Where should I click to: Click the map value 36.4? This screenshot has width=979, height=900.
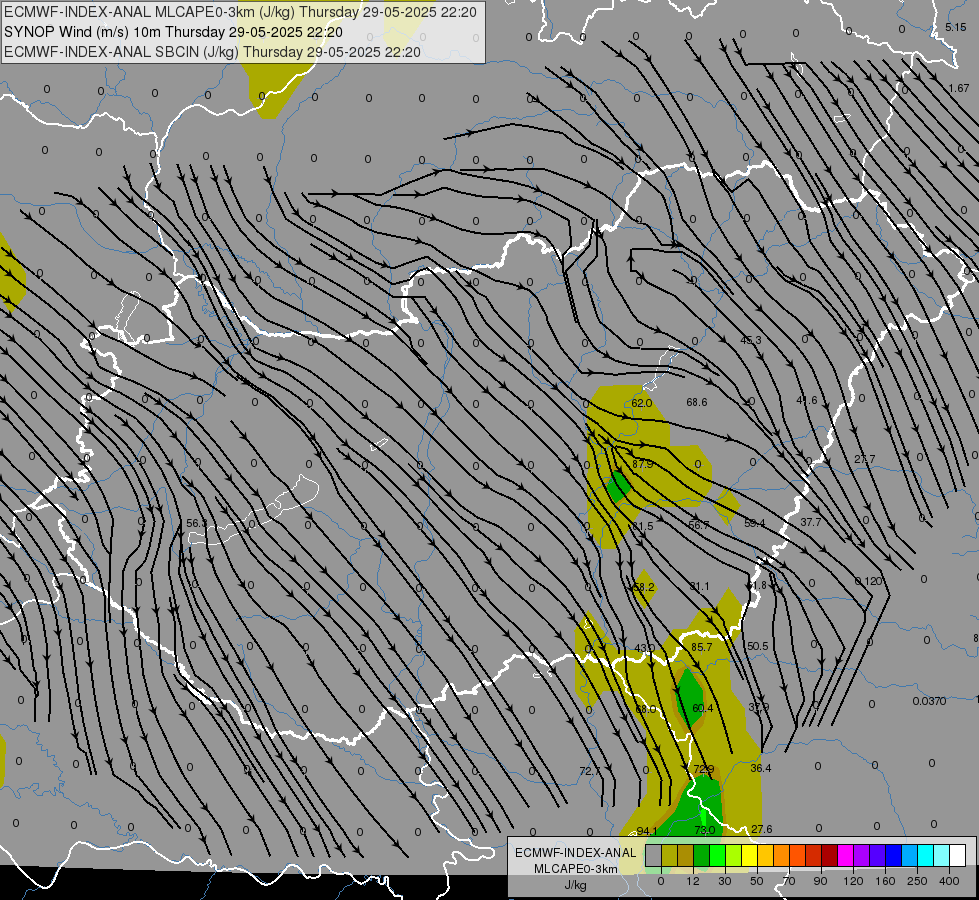click(x=761, y=768)
